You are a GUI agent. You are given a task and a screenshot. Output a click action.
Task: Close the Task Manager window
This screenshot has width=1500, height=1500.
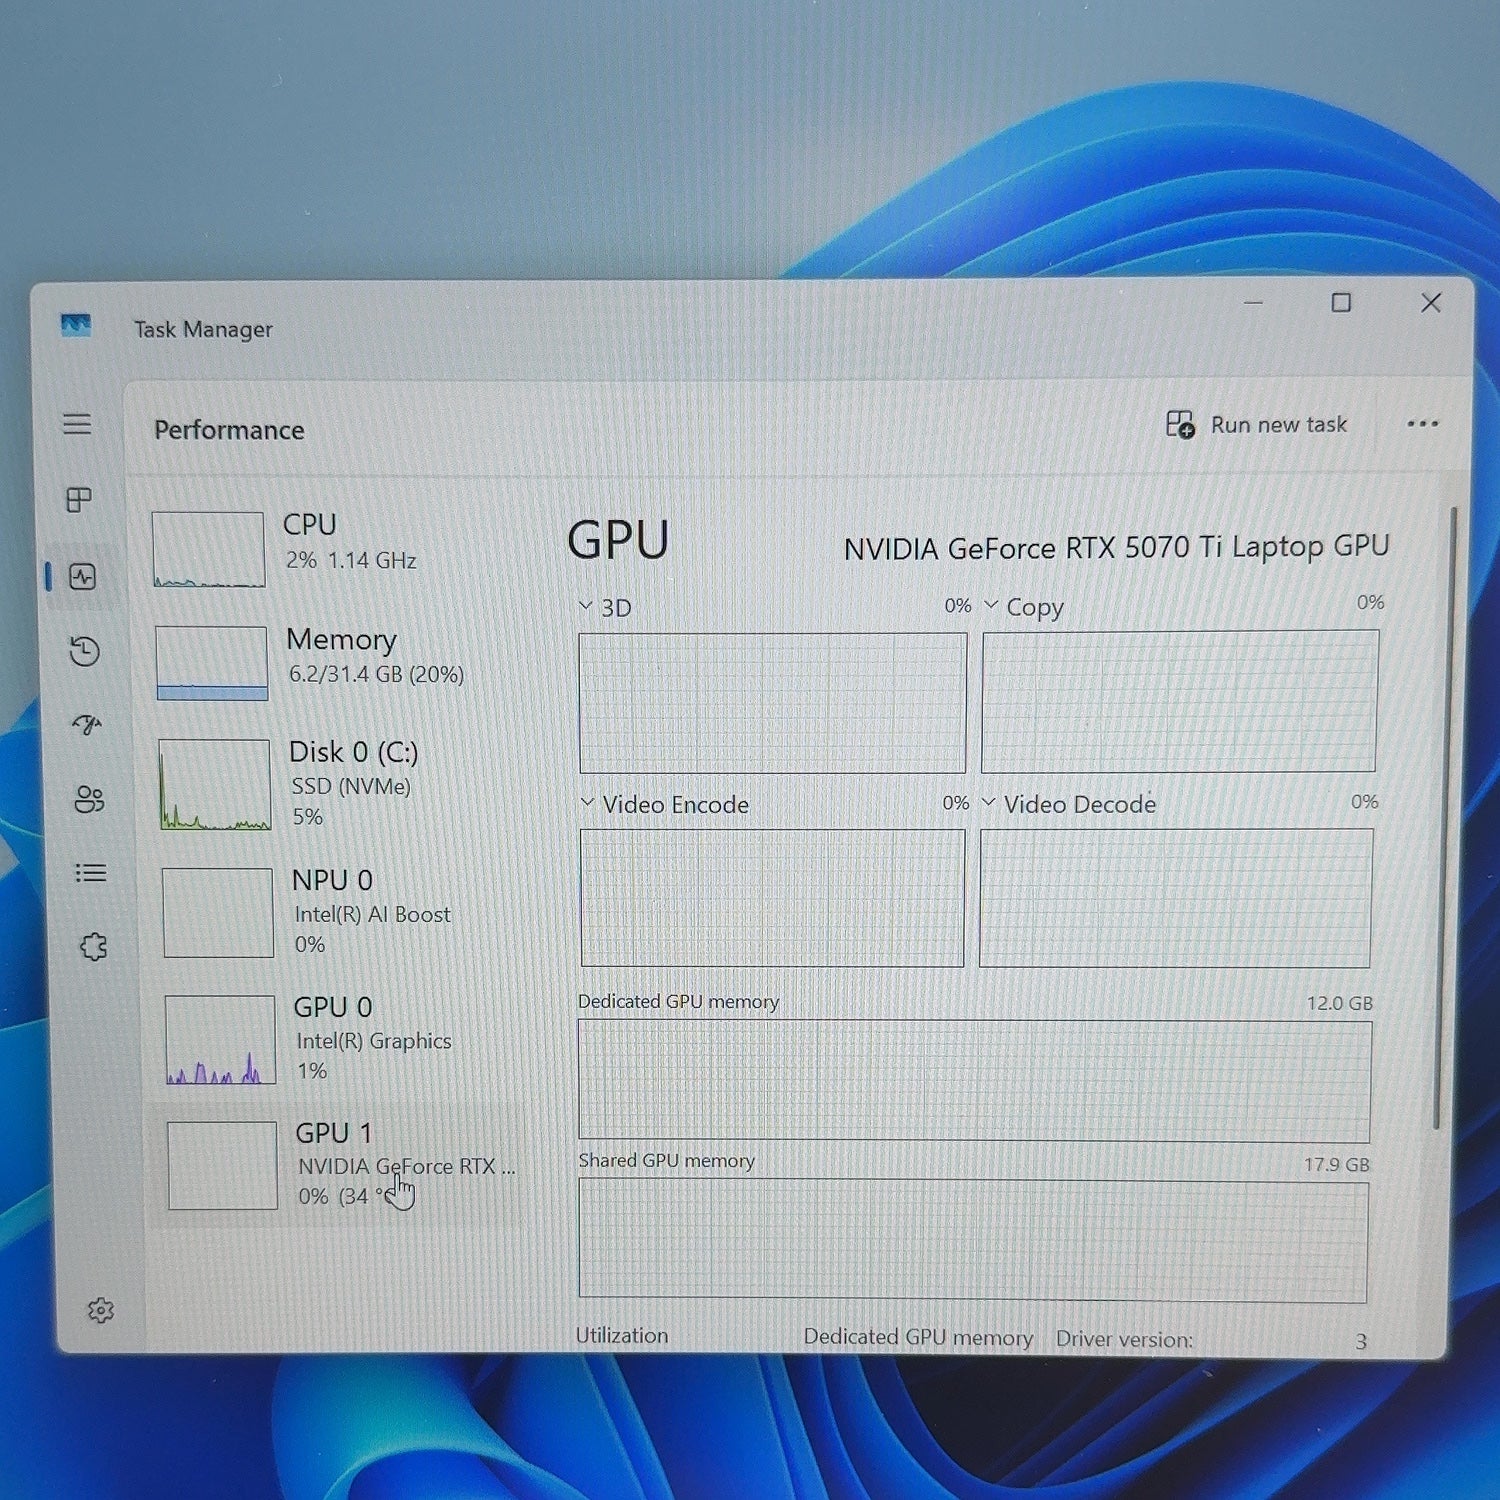click(1431, 303)
